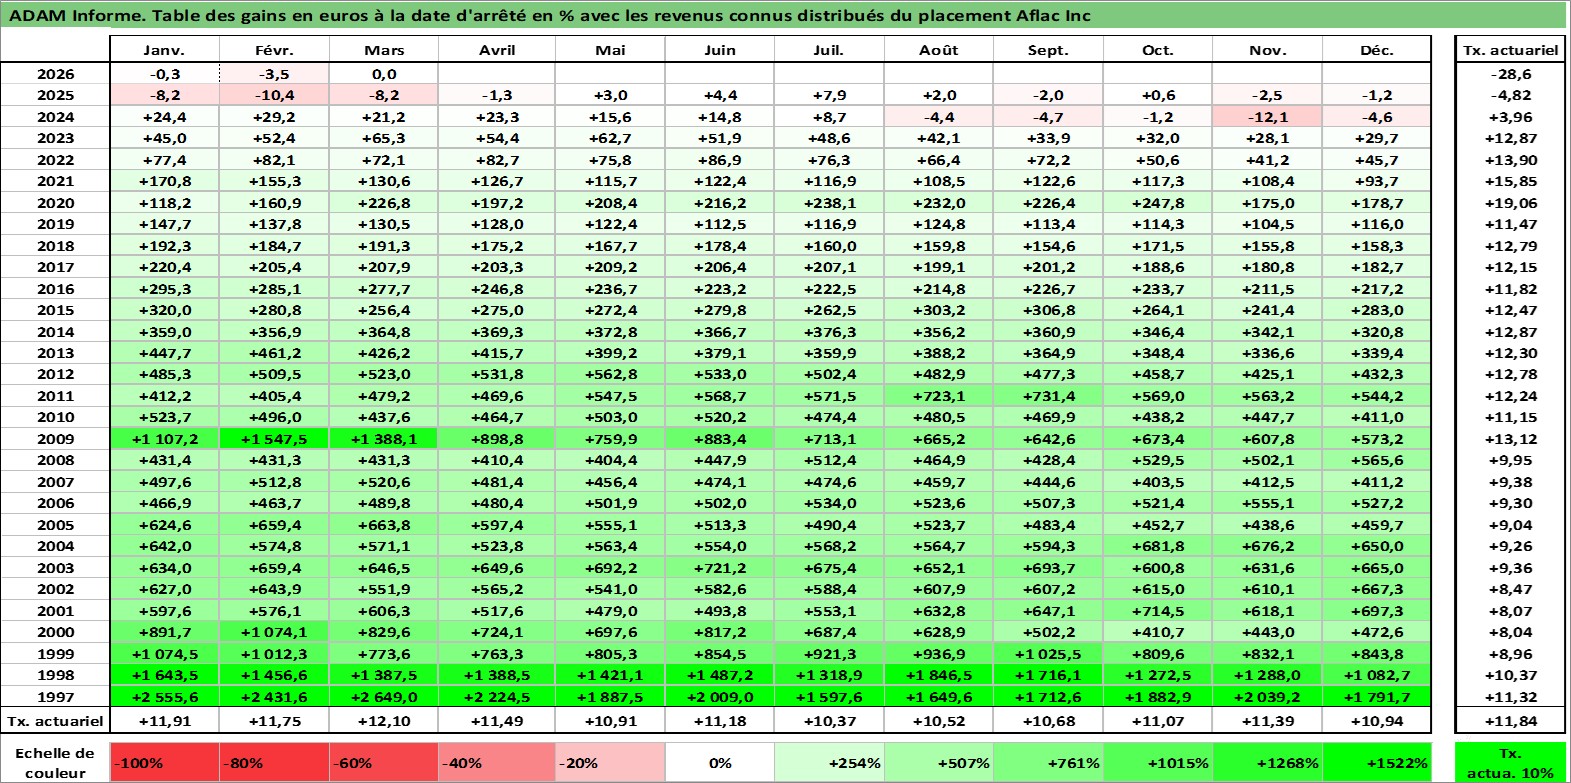Image resolution: width=1571 pixels, height=783 pixels.
Task: Pick the +507% green color scale swatch
Action: 939,762
